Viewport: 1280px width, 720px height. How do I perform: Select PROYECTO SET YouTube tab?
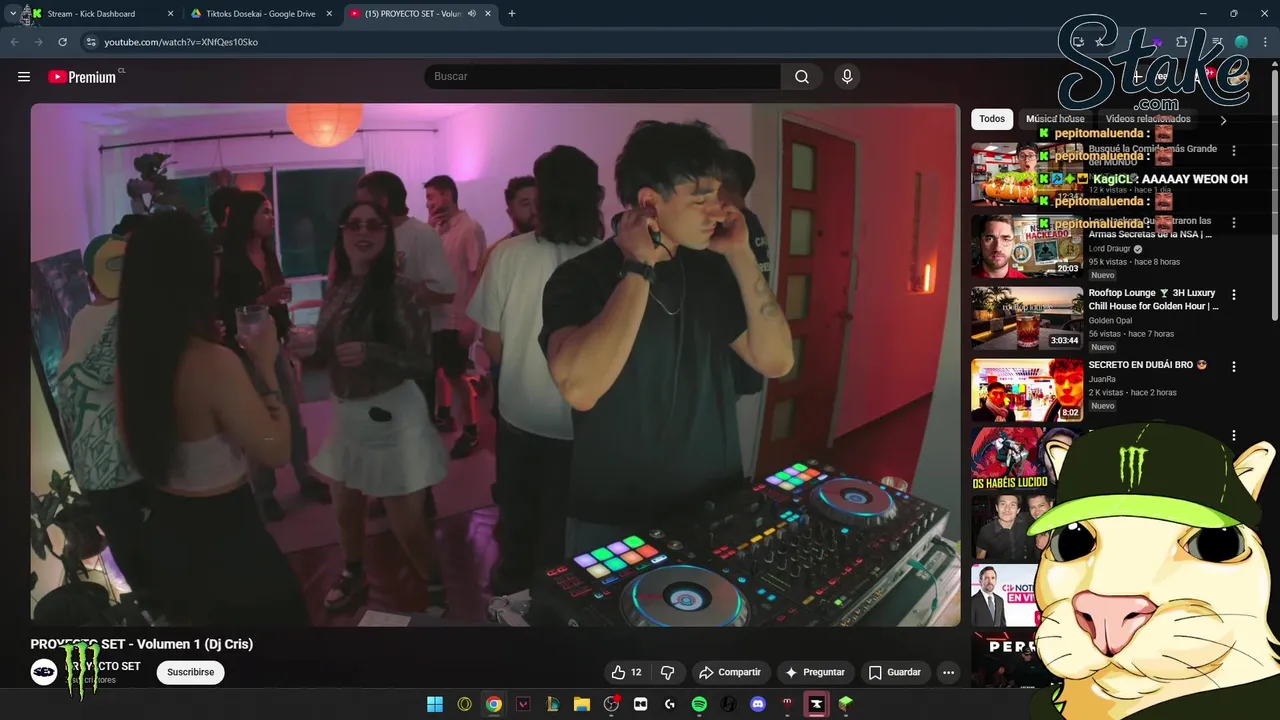pyautogui.click(x=421, y=14)
